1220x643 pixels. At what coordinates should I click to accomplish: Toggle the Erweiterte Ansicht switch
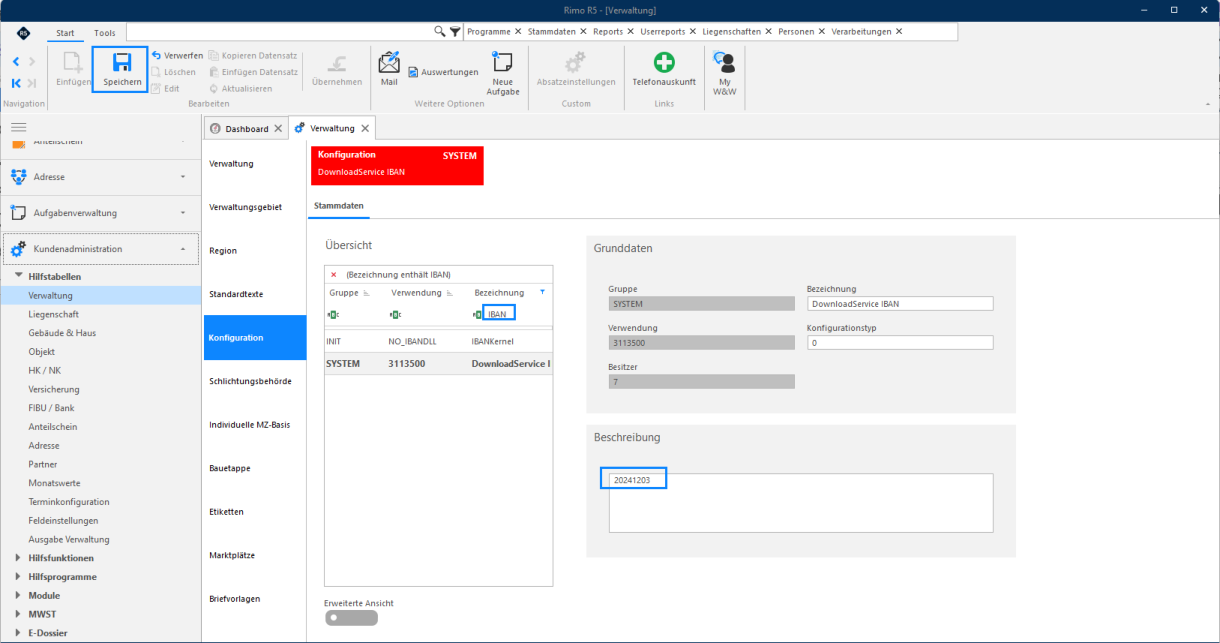tap(351, 618)
